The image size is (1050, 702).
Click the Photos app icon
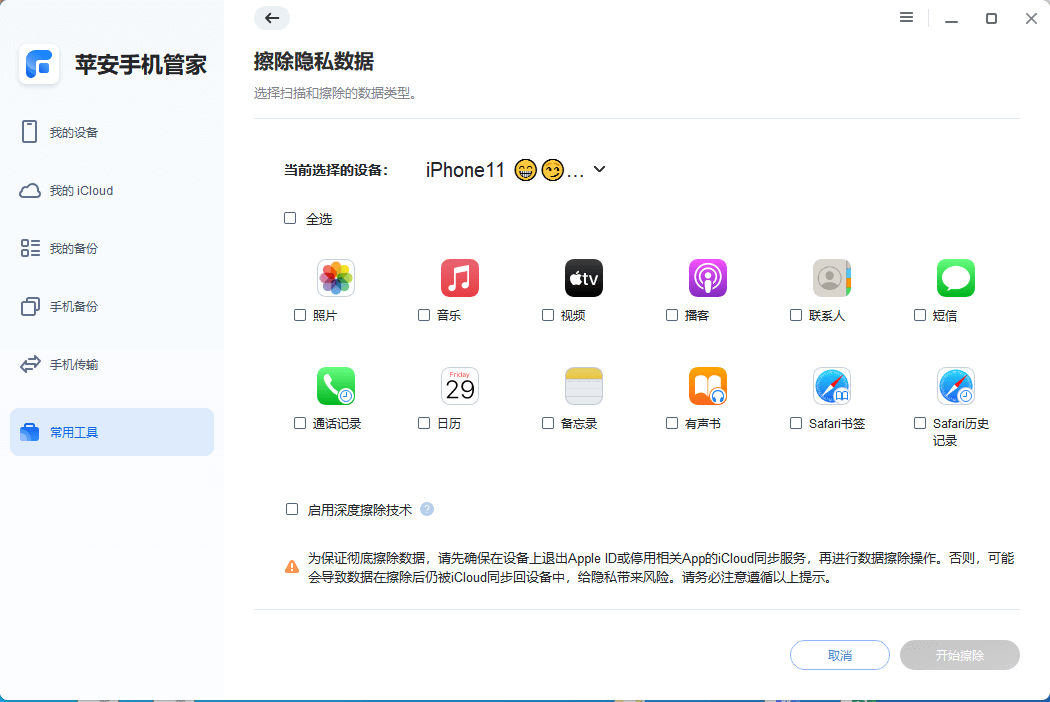[x=335, y=278]
